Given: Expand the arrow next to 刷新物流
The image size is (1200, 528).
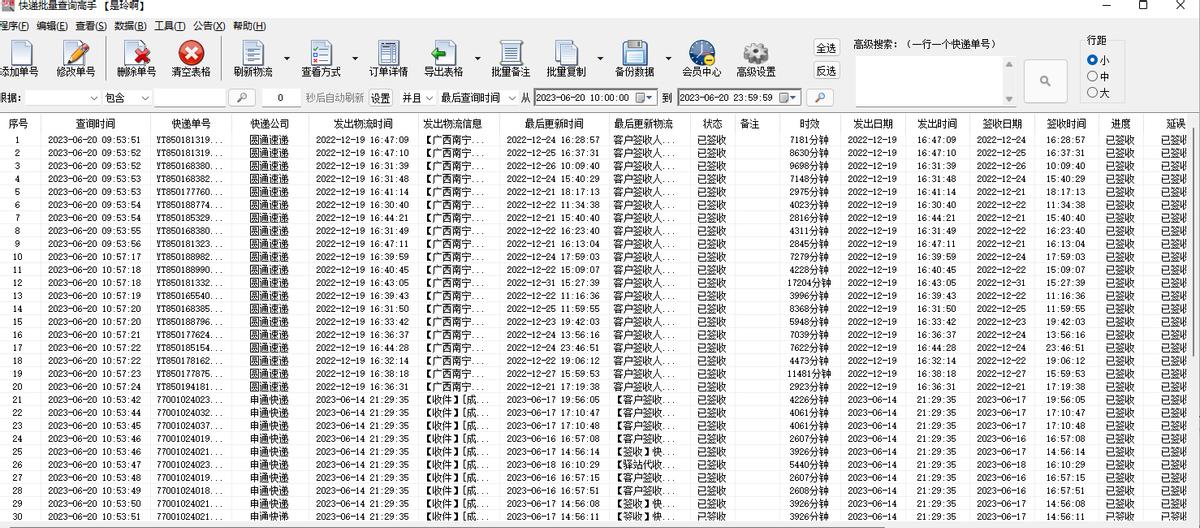Looking at the screenshot, I should pyautogui.click(x=287, y=59).
